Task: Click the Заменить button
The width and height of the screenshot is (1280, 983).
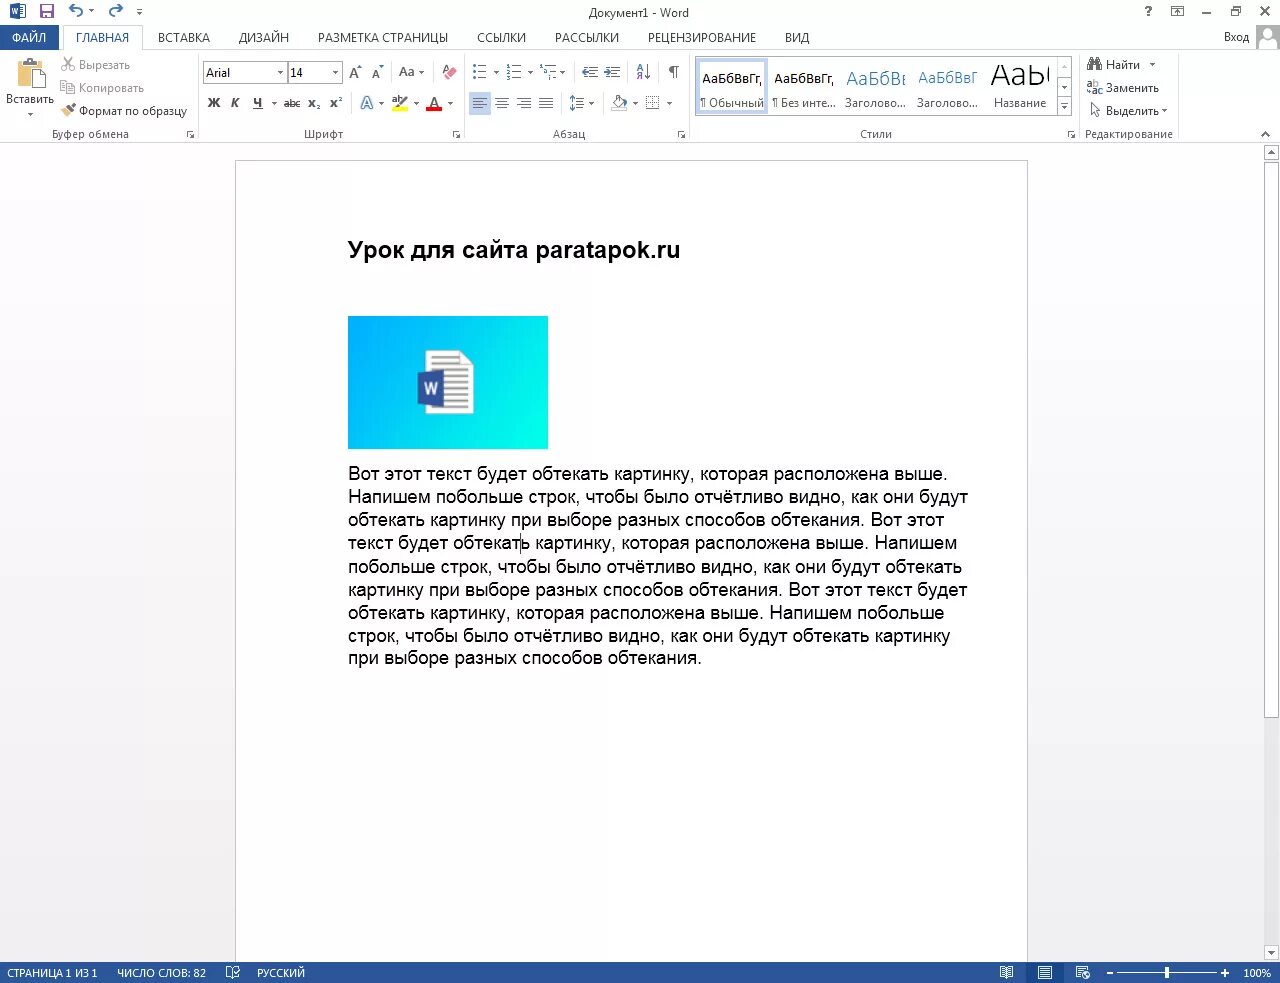Action: pyautogui.click(x=1123, y=88)
